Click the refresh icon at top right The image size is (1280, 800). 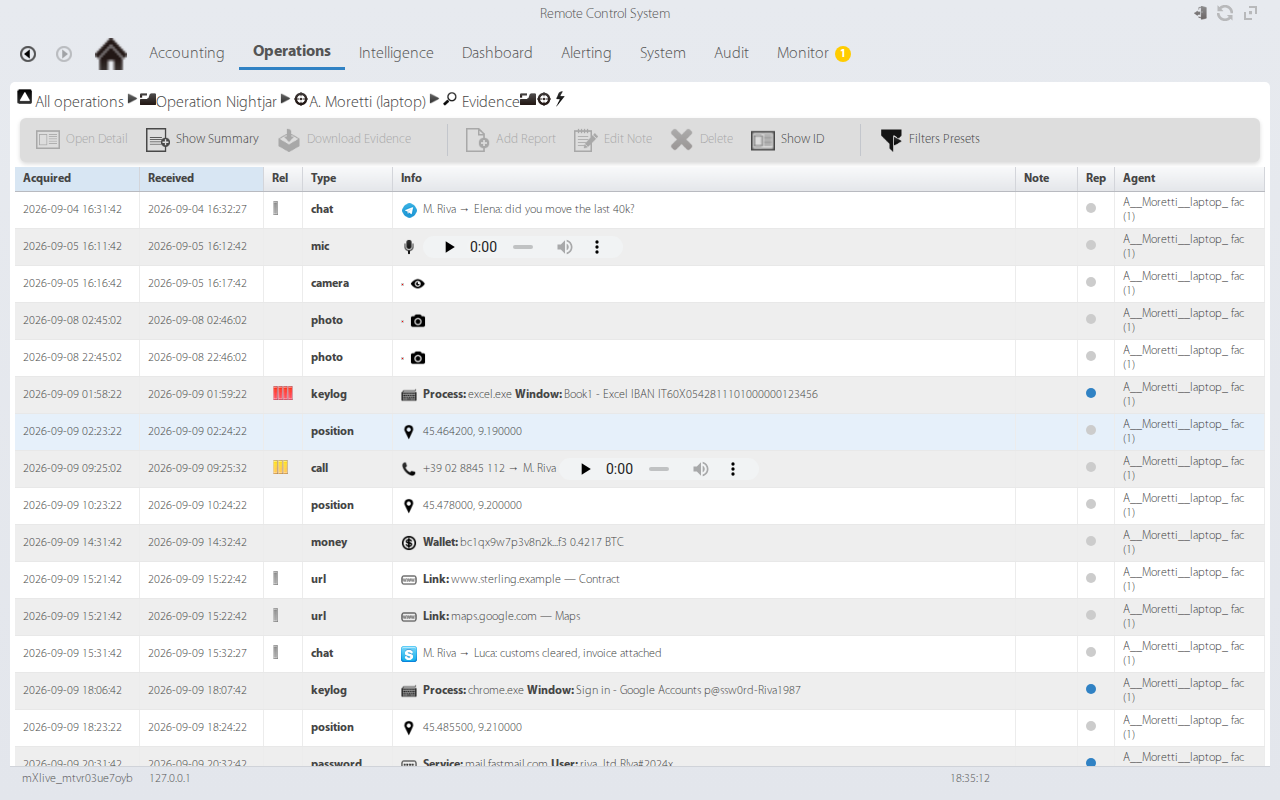point(1225,13)
